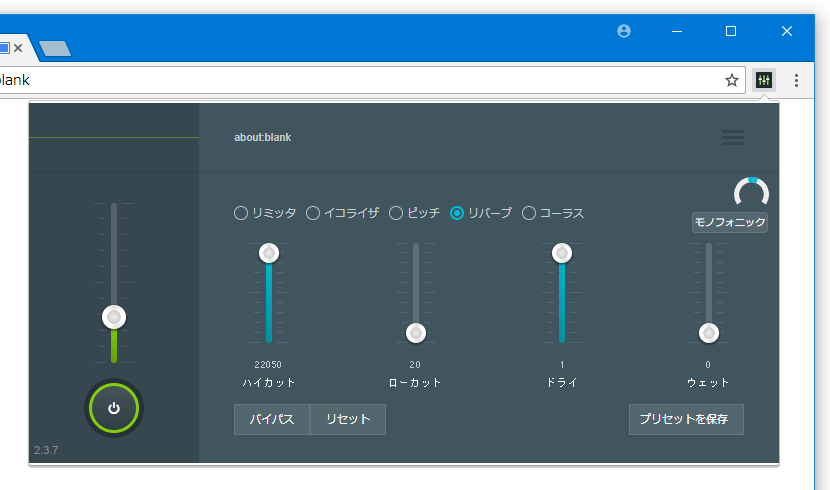The image size is (830, 490).
Task: Click the version number 2.3.7
Action: (46, 450)
